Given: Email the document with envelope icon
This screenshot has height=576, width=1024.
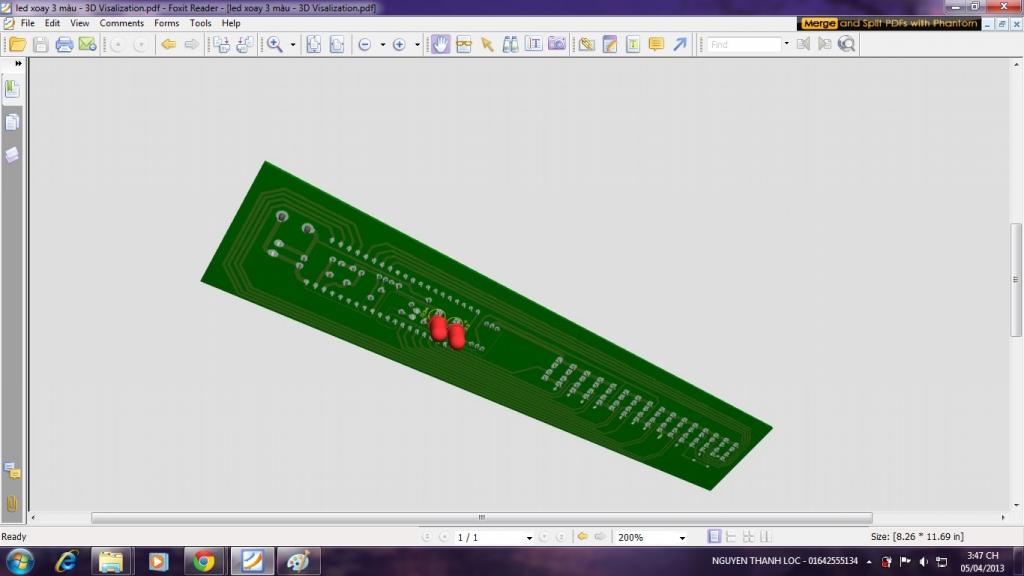Looking at the screenshot, I should click(x=87, y=44).
